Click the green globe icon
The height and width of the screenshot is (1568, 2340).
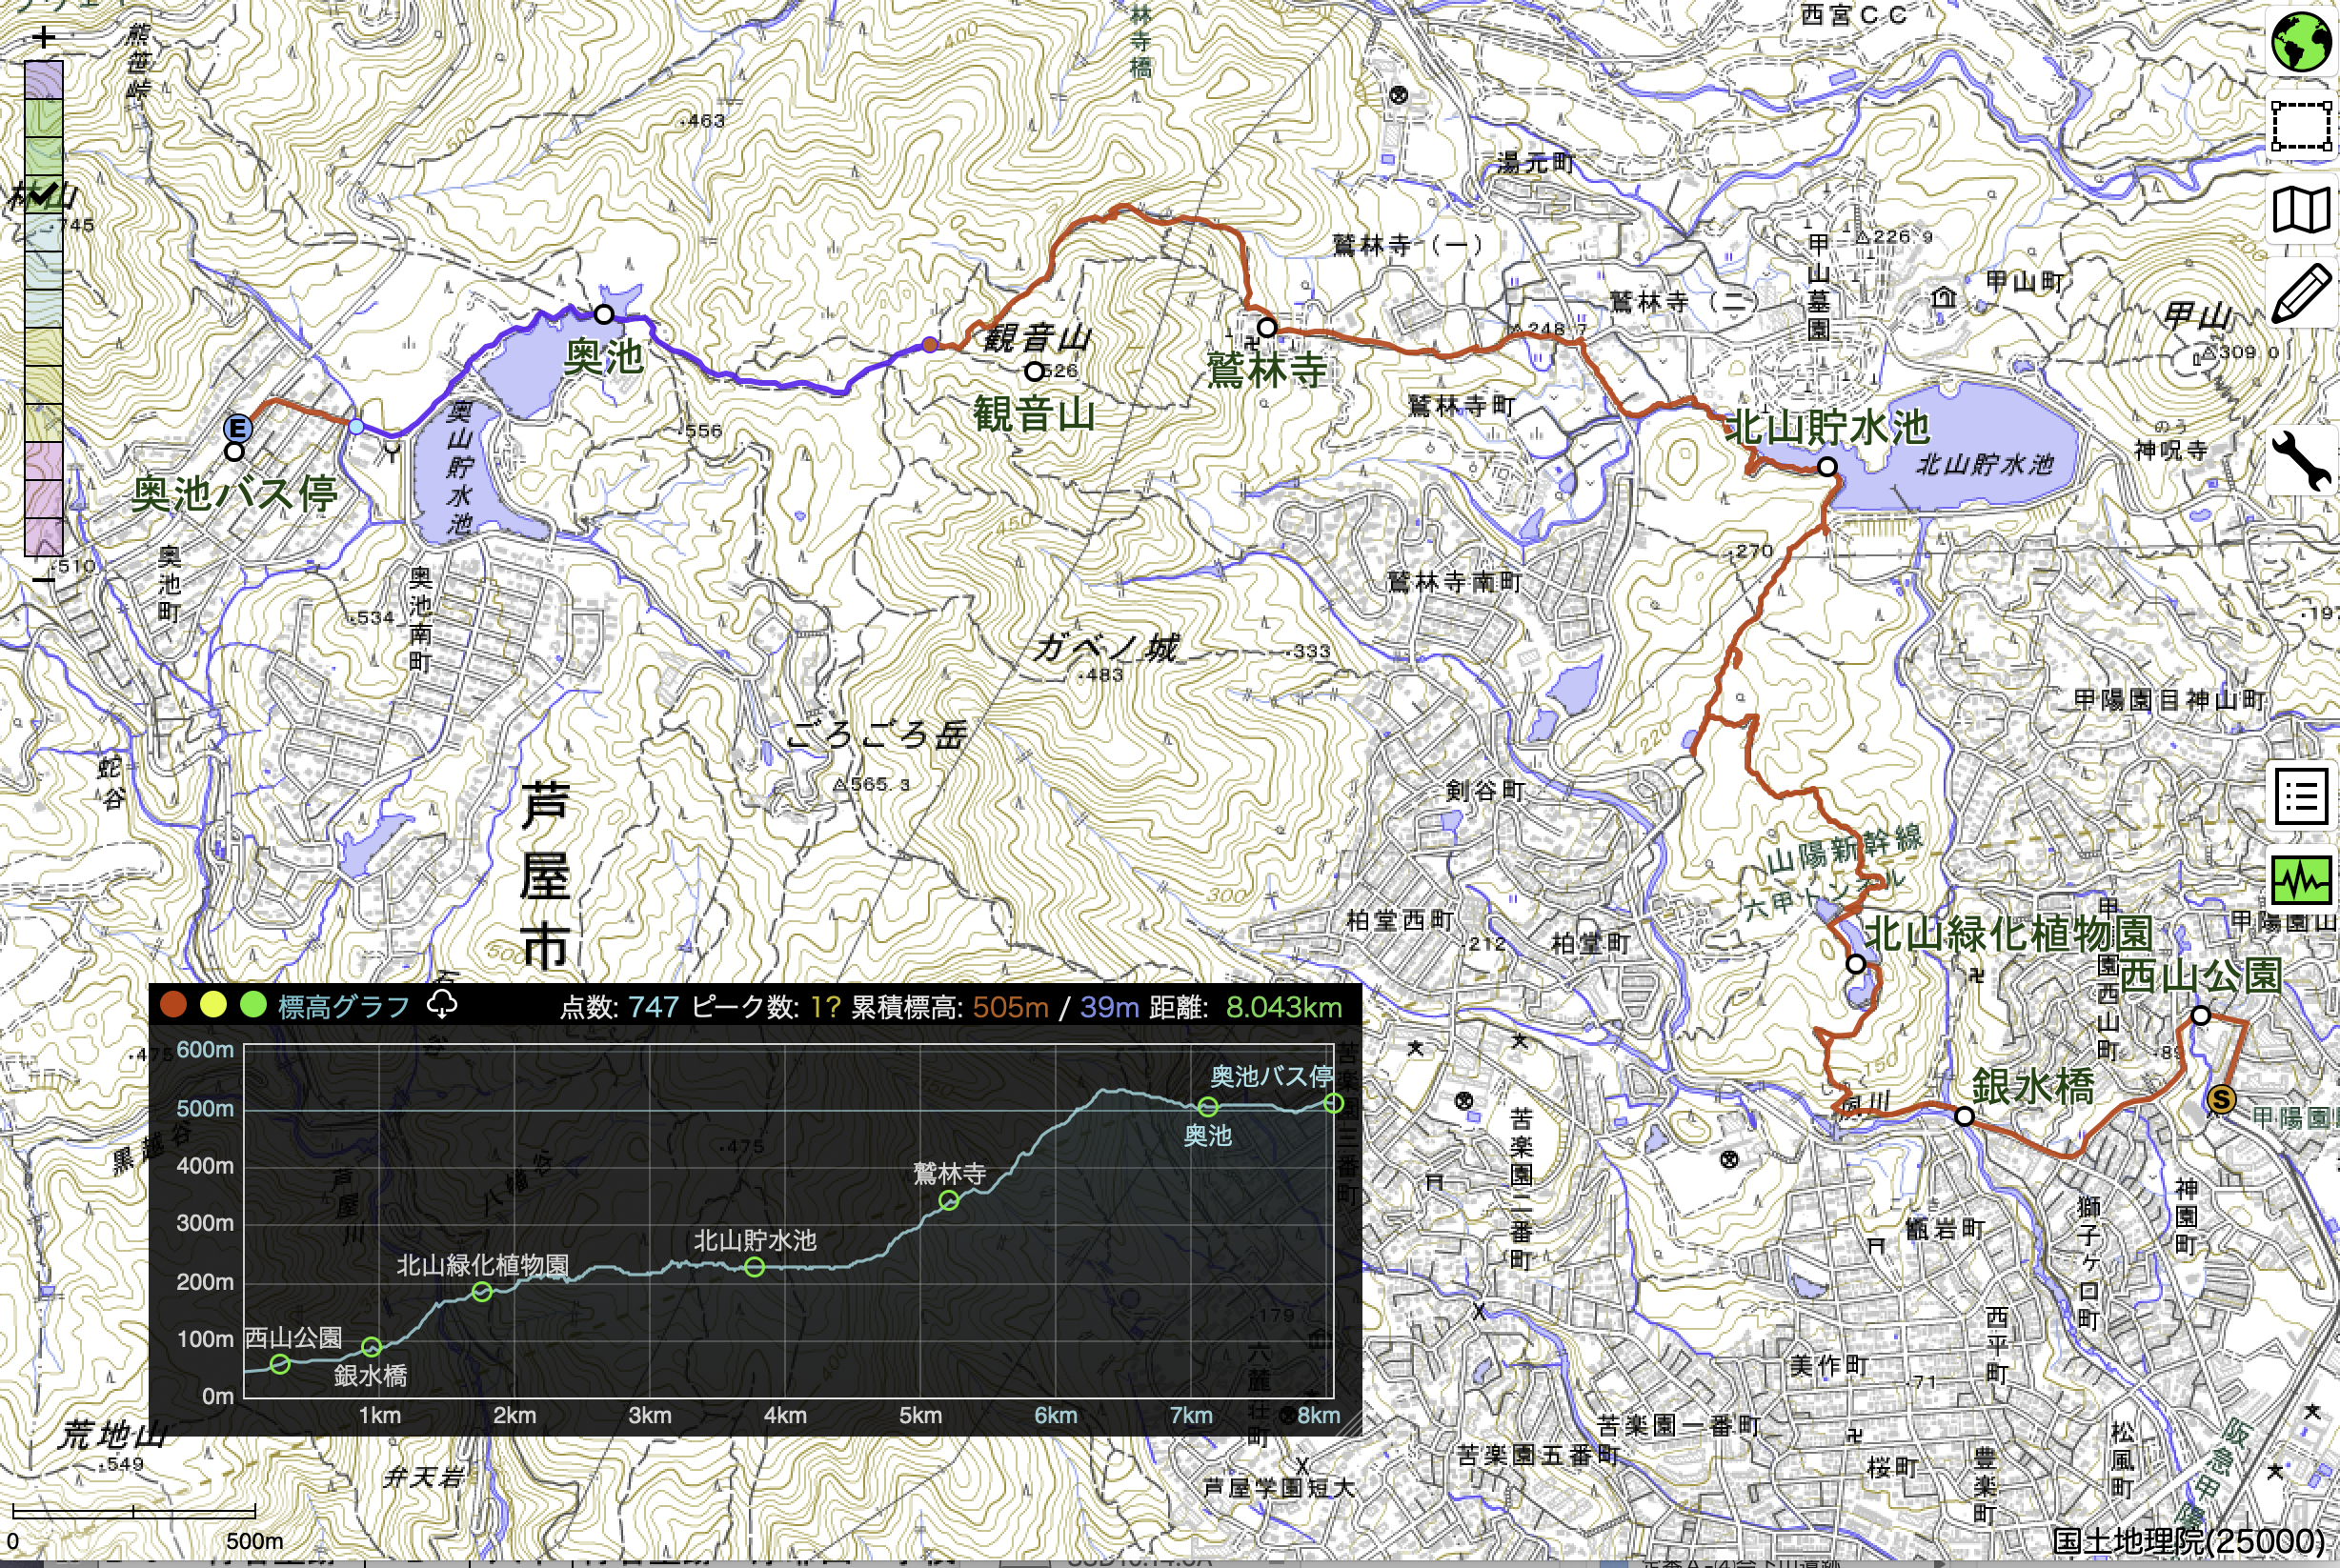click(x=2301, y=42)
